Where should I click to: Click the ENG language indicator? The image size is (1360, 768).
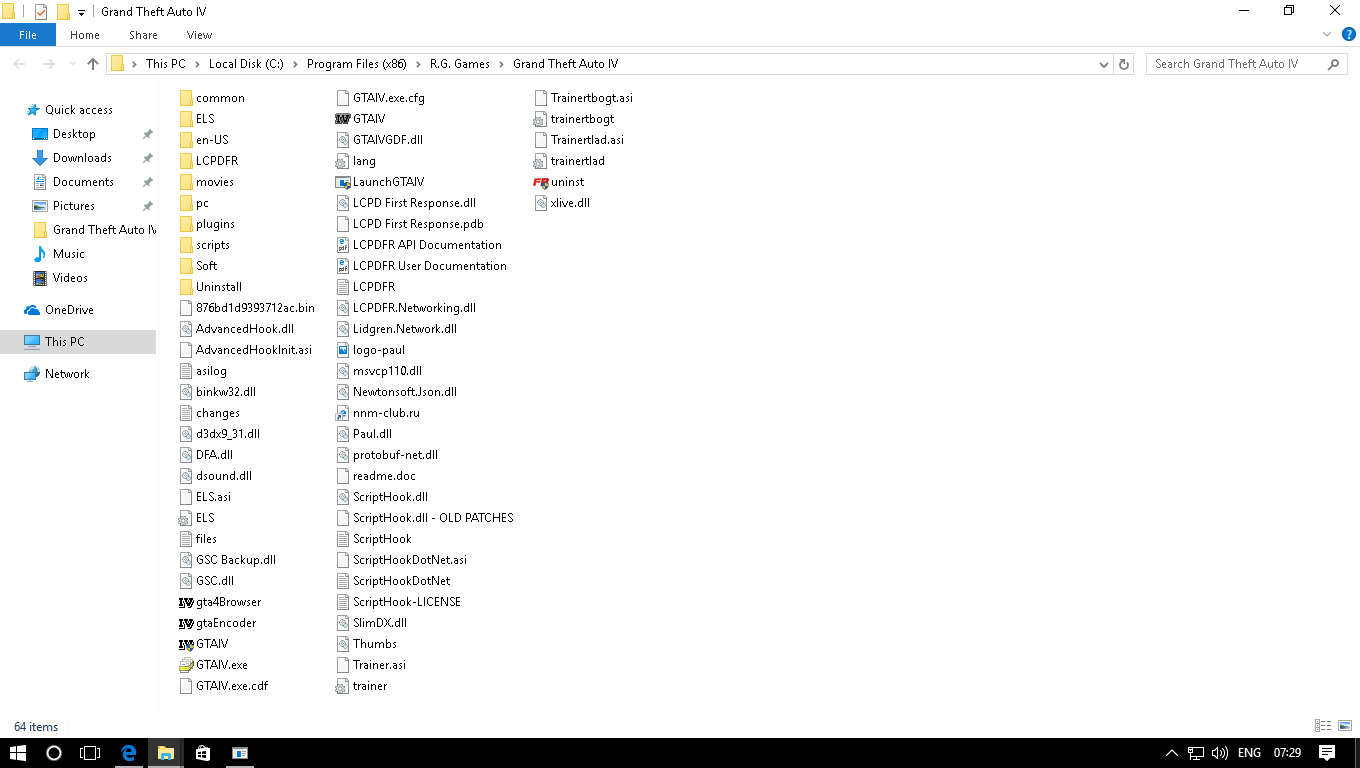[x=1249, y=753]
